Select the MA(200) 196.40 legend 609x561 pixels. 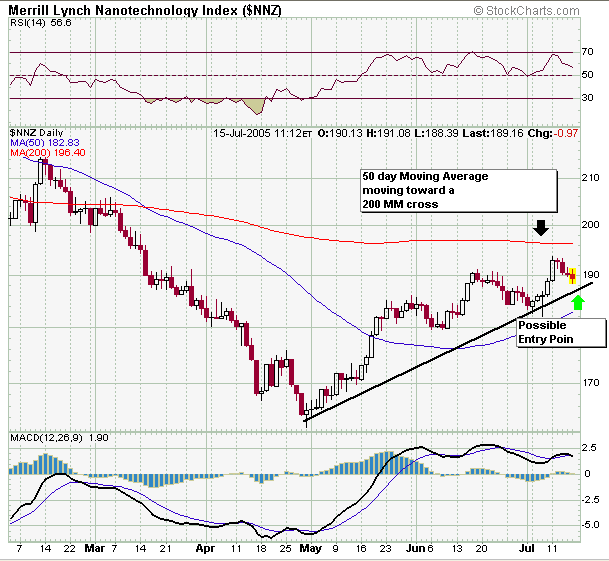click(x=48, y=153)
